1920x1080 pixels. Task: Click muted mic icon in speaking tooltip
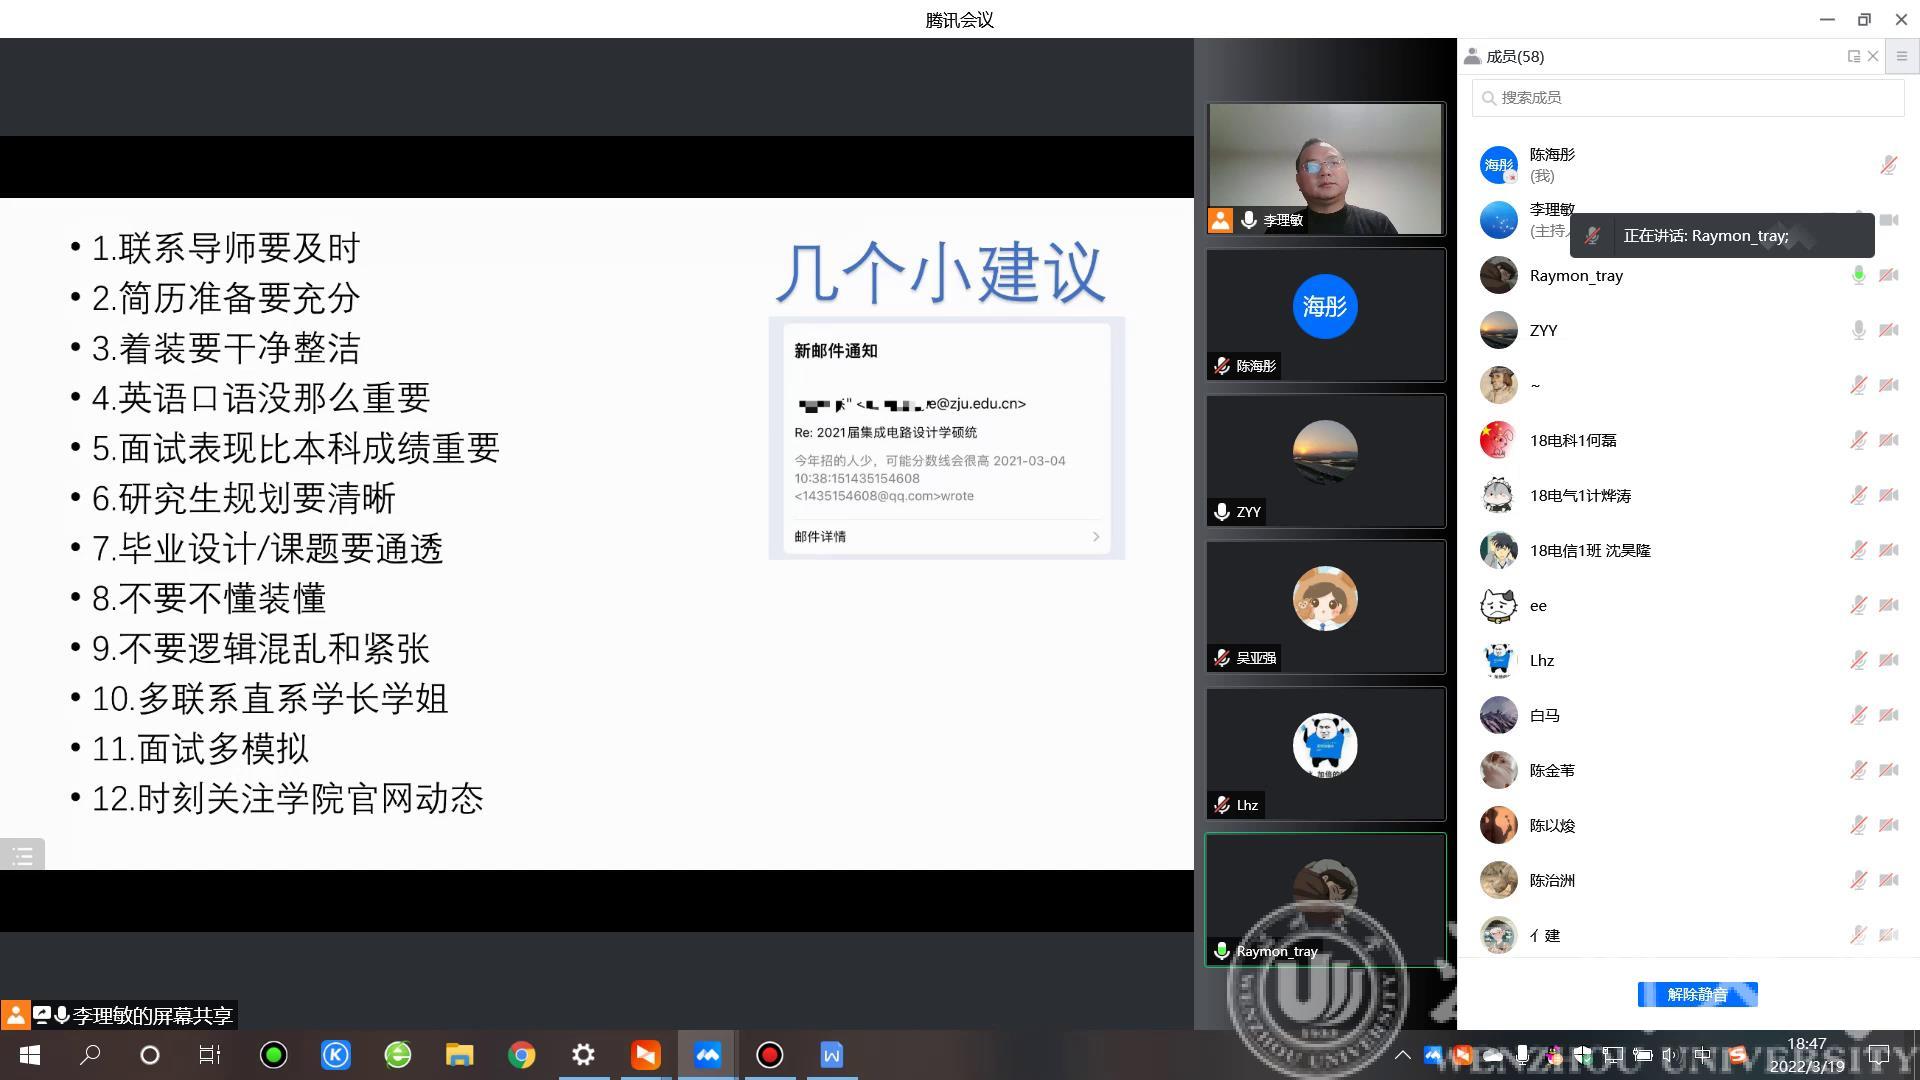(x=1593, y=236)
